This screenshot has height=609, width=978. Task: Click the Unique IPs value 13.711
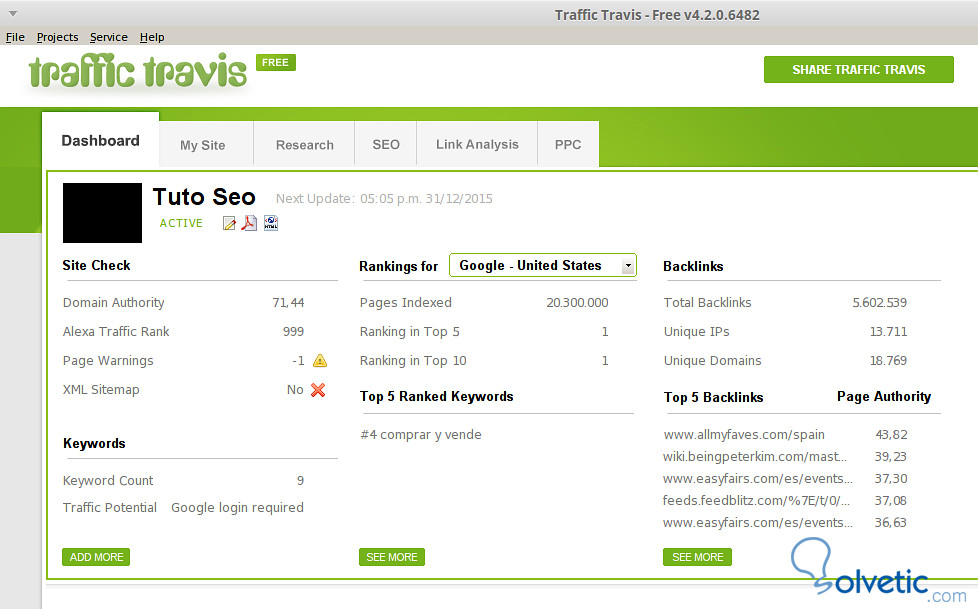tap(888, 331)
